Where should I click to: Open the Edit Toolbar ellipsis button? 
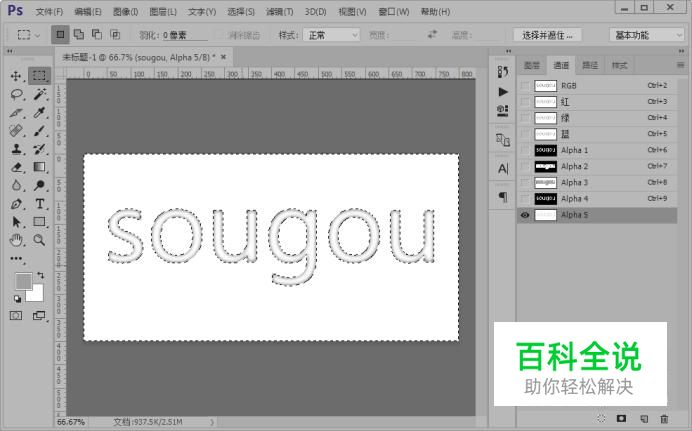click(x=16, y=259)
